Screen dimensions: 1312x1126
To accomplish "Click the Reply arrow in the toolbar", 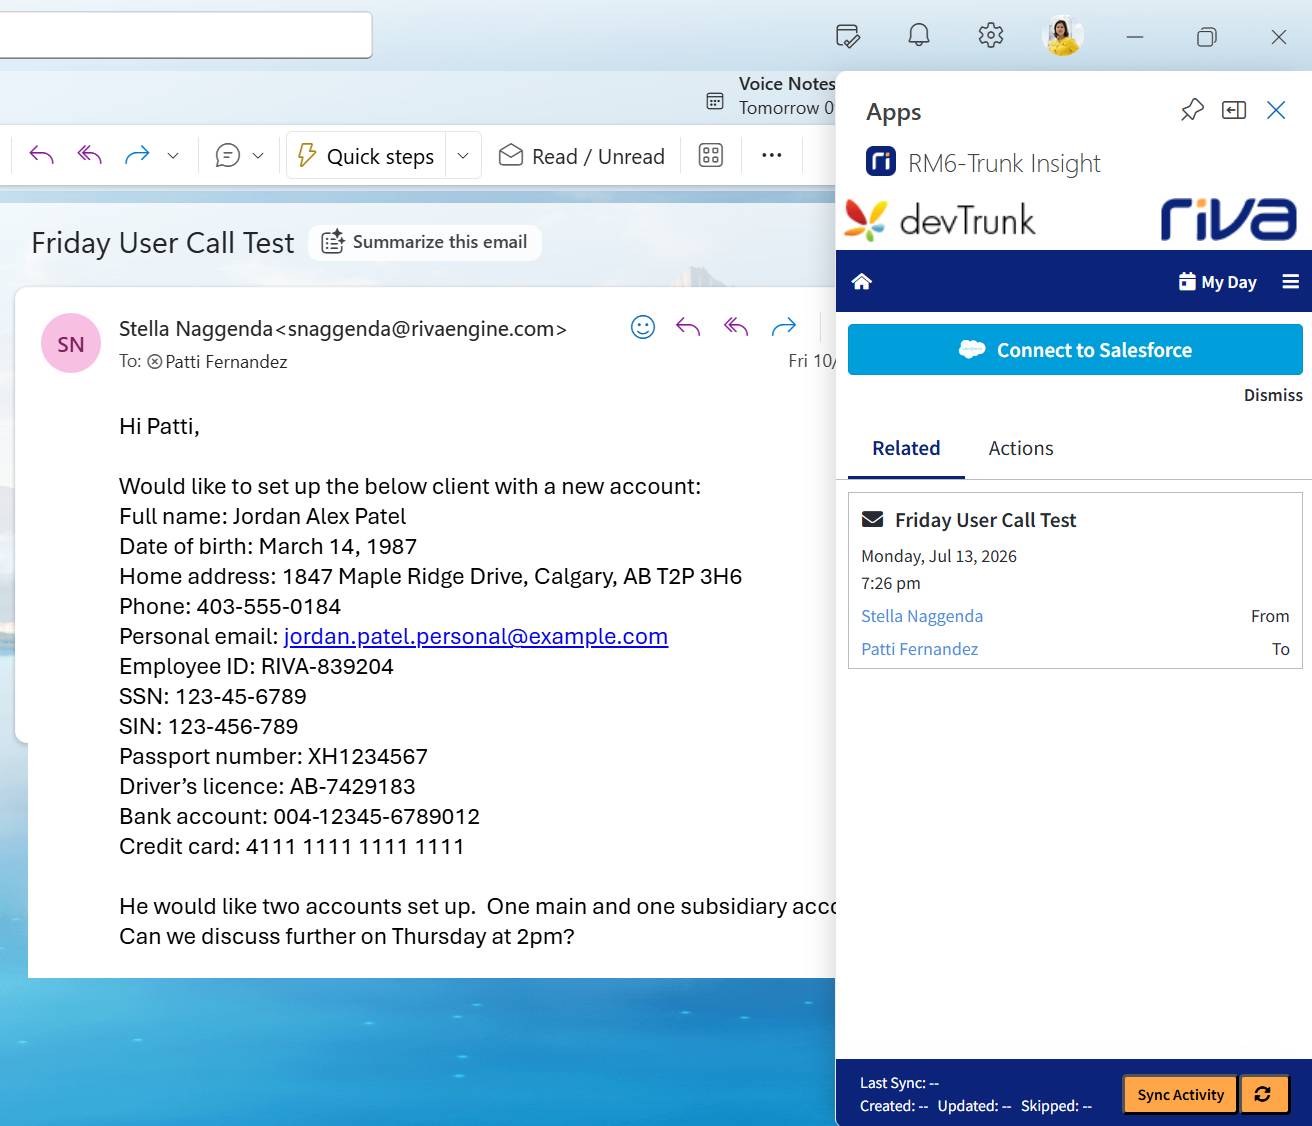I will 41,155.
